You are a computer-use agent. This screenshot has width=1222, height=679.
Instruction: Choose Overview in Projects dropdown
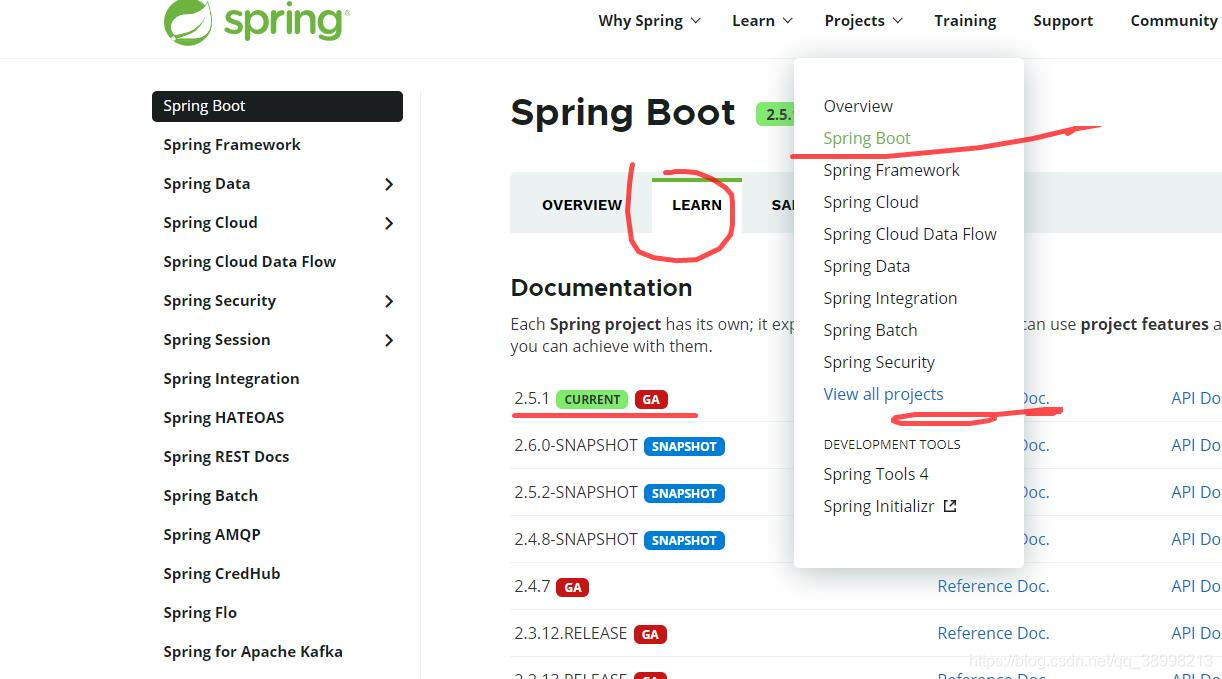pos(858,106)
